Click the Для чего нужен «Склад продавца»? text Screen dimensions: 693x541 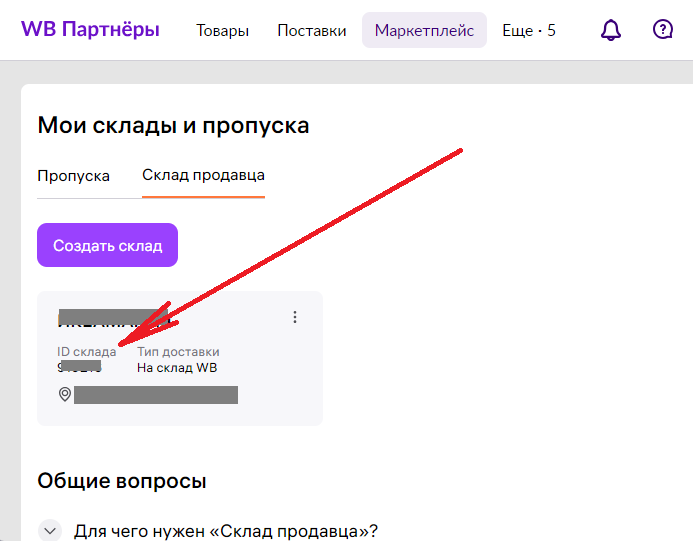click(226, 530)
